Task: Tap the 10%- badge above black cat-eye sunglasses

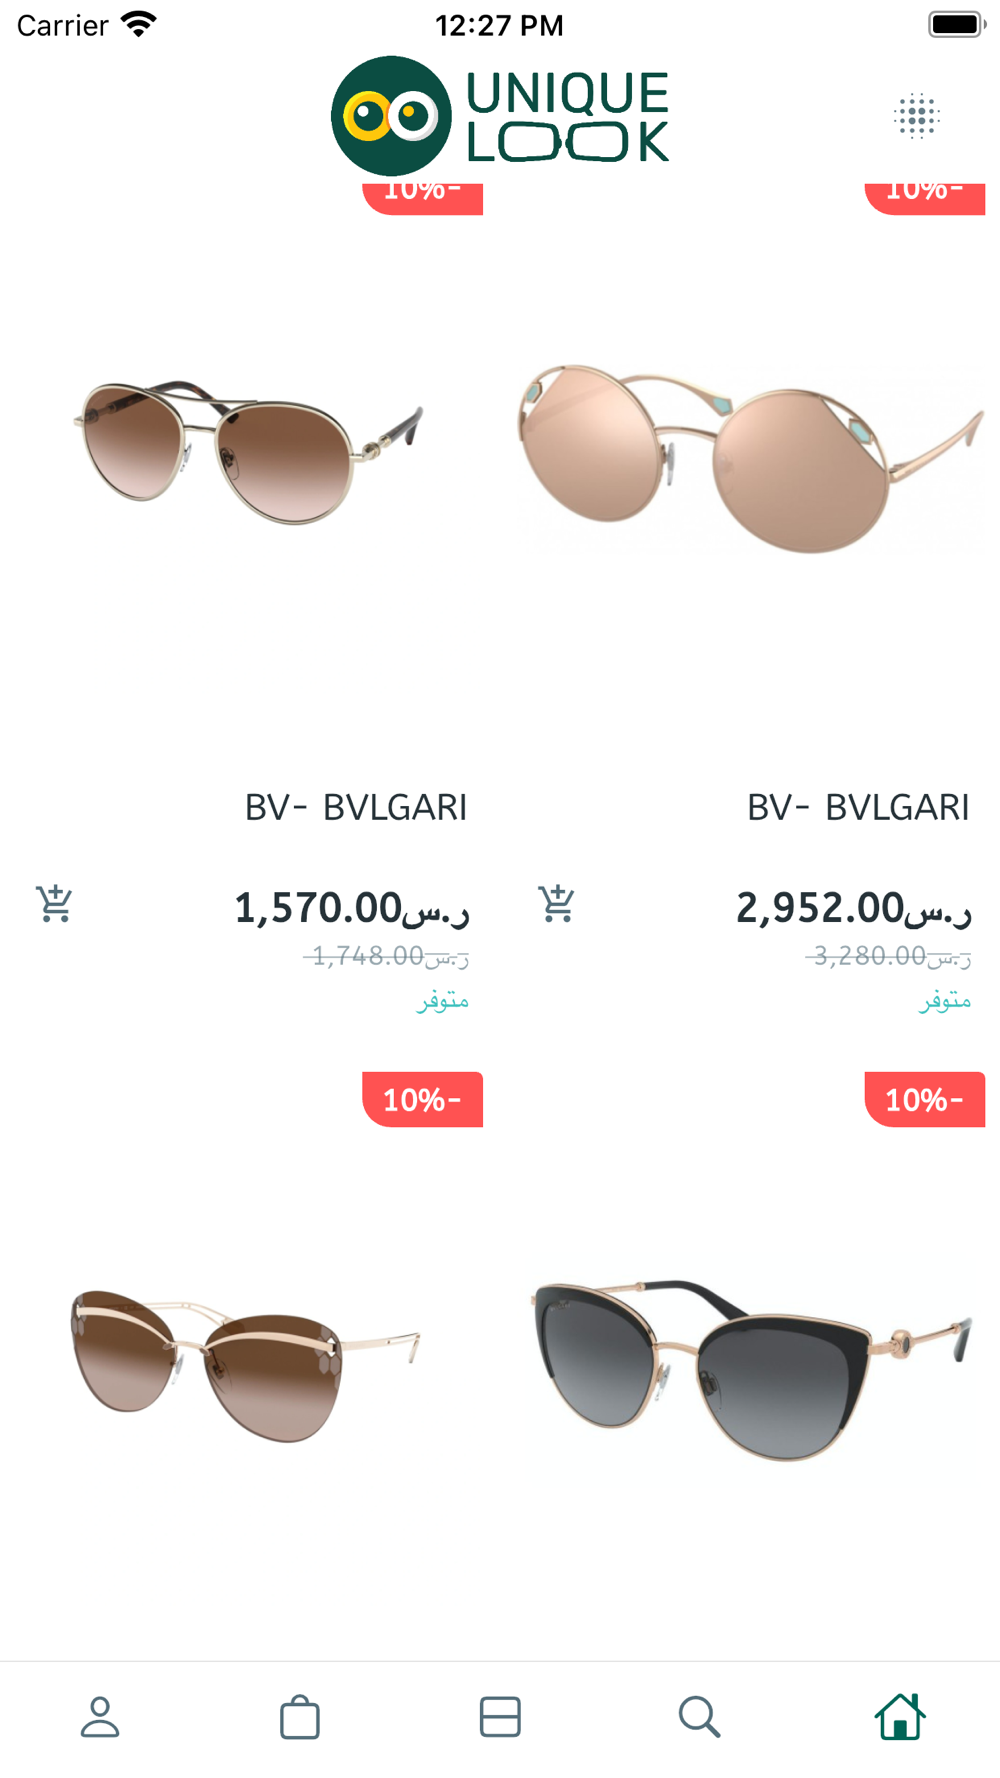Action: pyautogui.click(x=925, y=1099)
